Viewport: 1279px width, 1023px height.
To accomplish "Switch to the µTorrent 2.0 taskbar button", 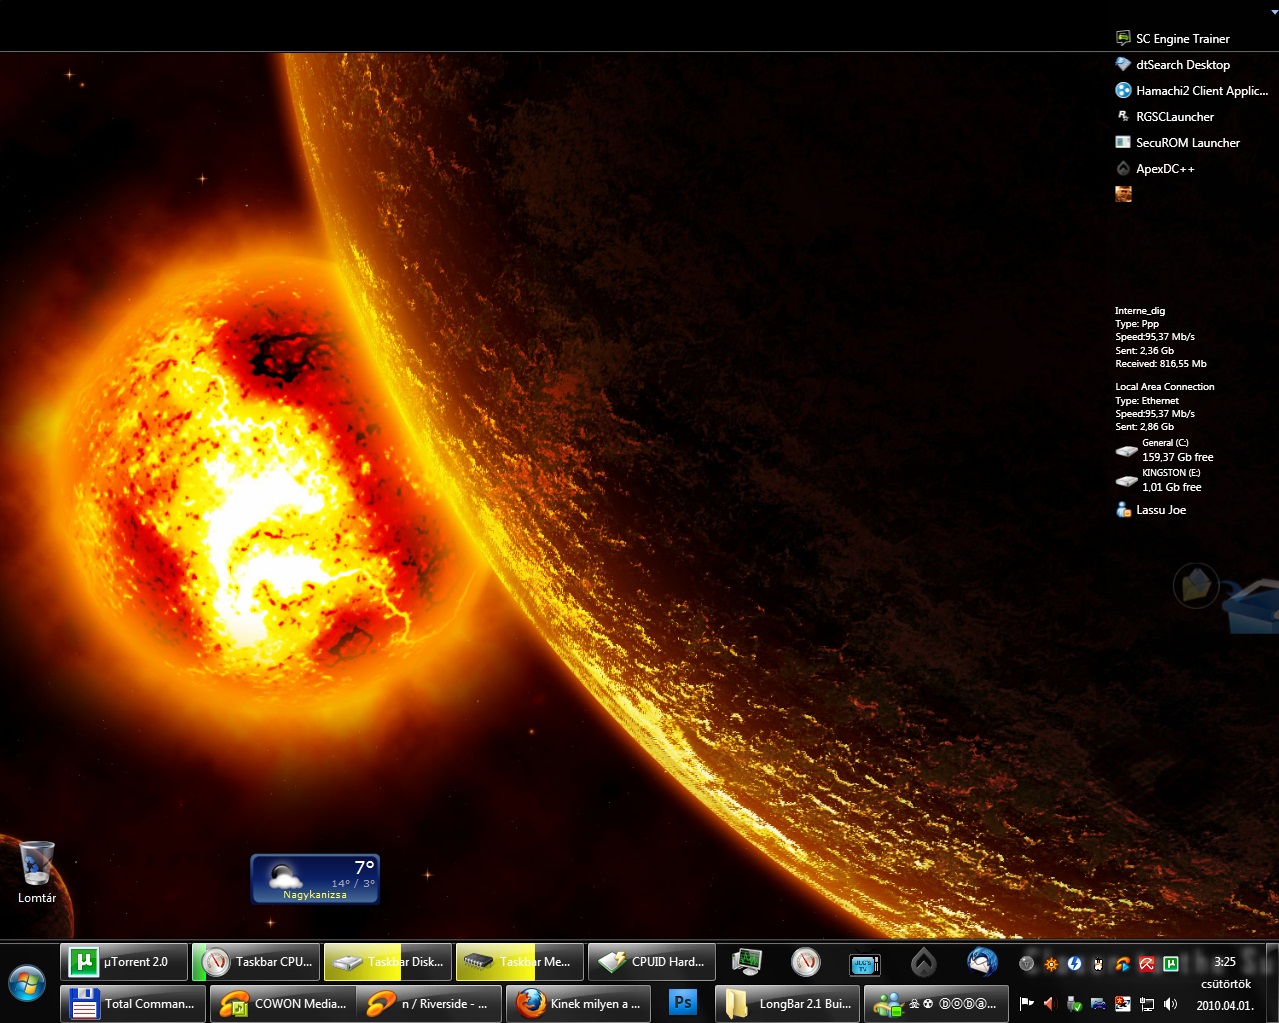I will [x=124, y=962].
